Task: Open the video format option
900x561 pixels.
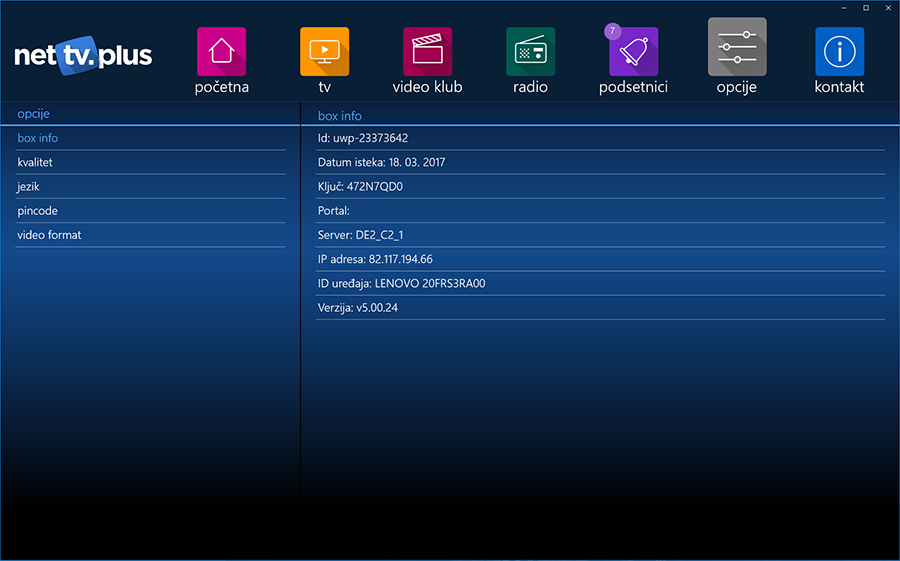Action: click(150, 235)
